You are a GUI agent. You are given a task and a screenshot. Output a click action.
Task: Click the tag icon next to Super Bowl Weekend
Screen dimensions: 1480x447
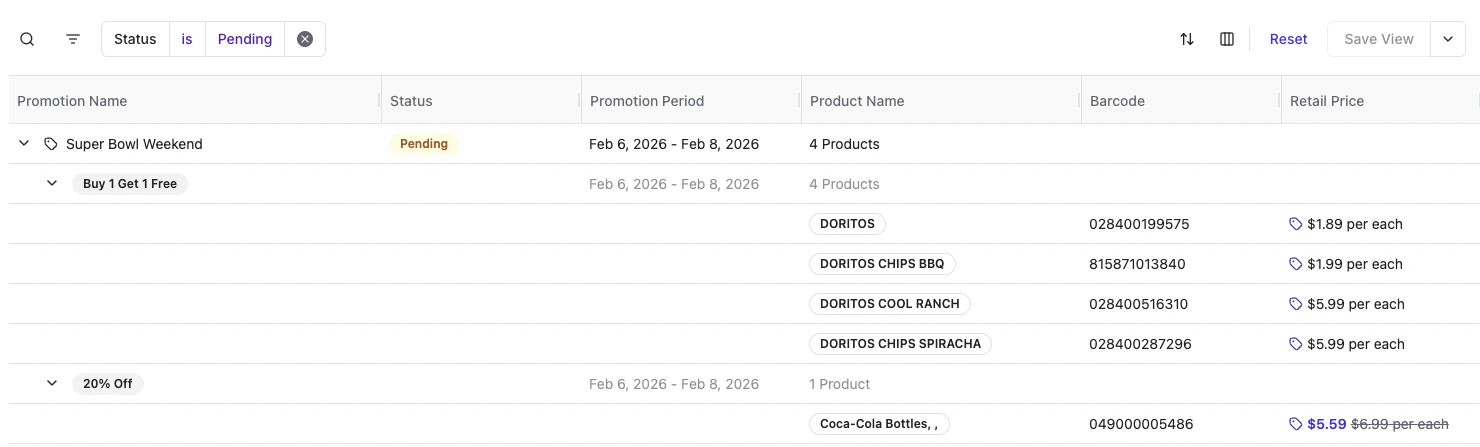click(51, 144)
